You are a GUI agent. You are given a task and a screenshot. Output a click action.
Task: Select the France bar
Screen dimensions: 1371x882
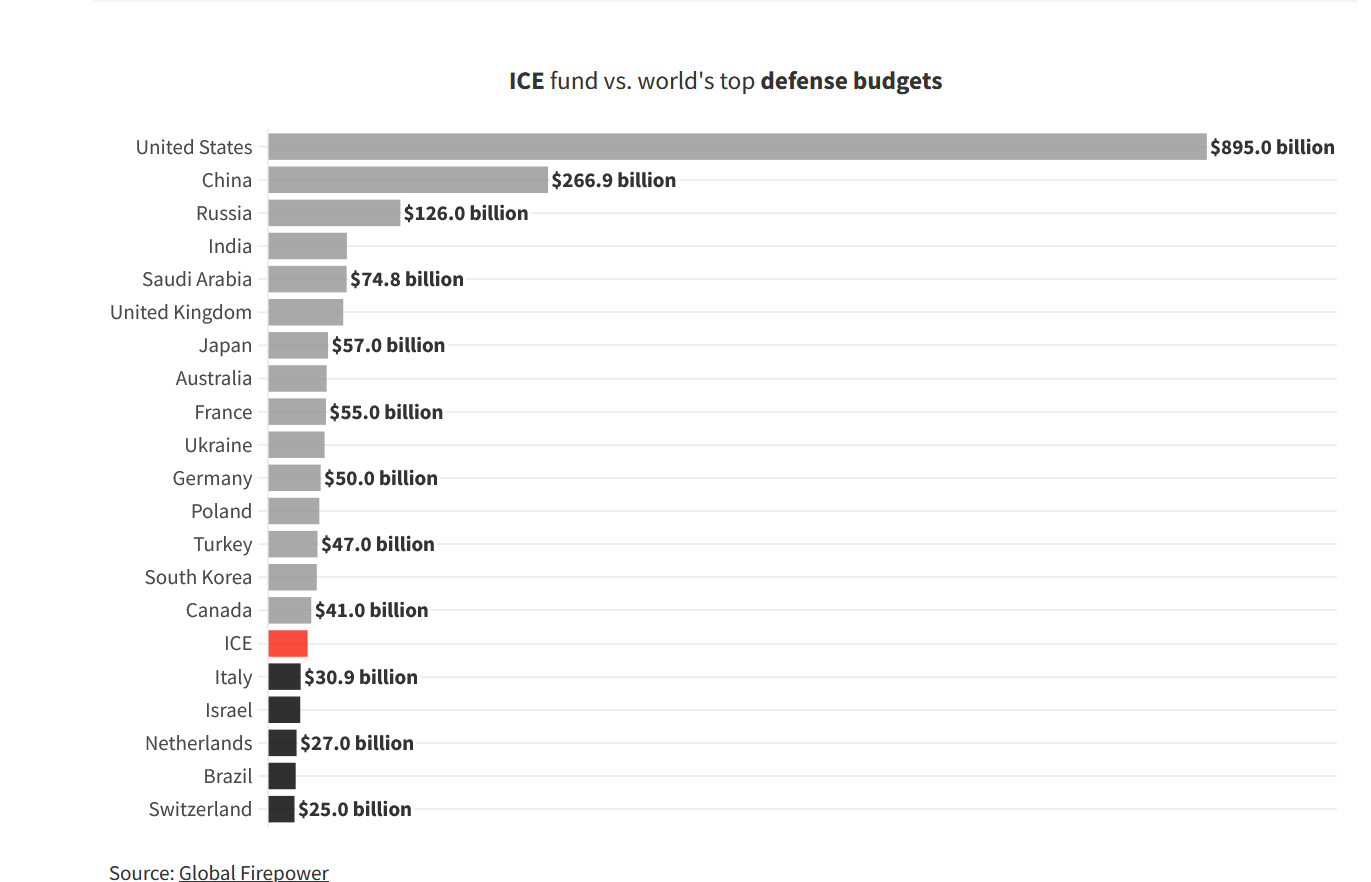297,412
